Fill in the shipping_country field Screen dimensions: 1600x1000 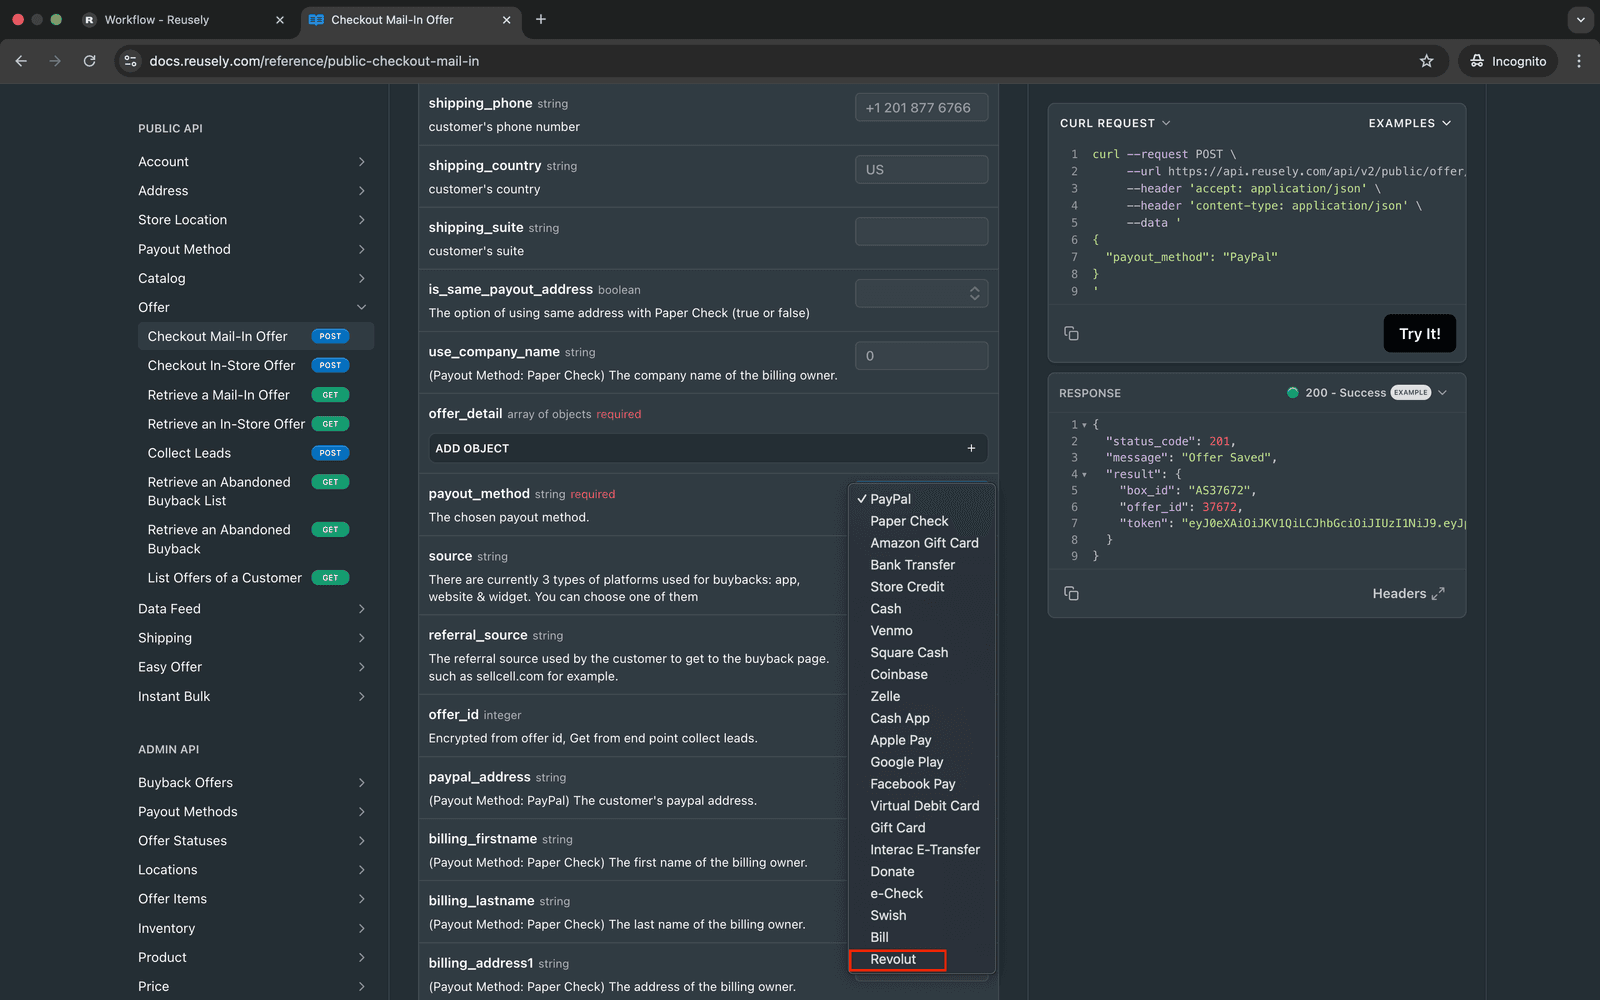(x=921, y=169)
